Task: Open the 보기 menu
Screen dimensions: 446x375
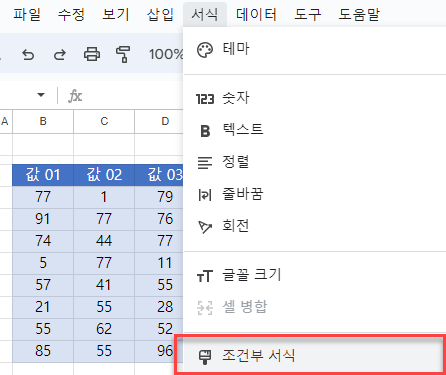Action: coord(116,14)
